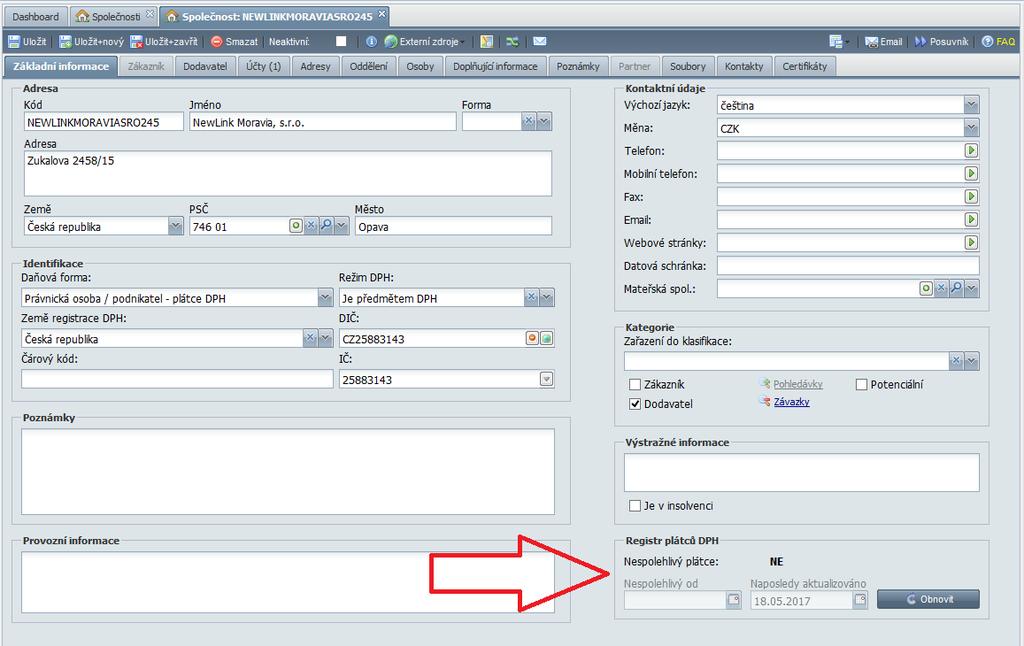Click the Smazat delete button
Viewport: 1024px width, 646px height.
pyautogui.click(x=234, y=42)
